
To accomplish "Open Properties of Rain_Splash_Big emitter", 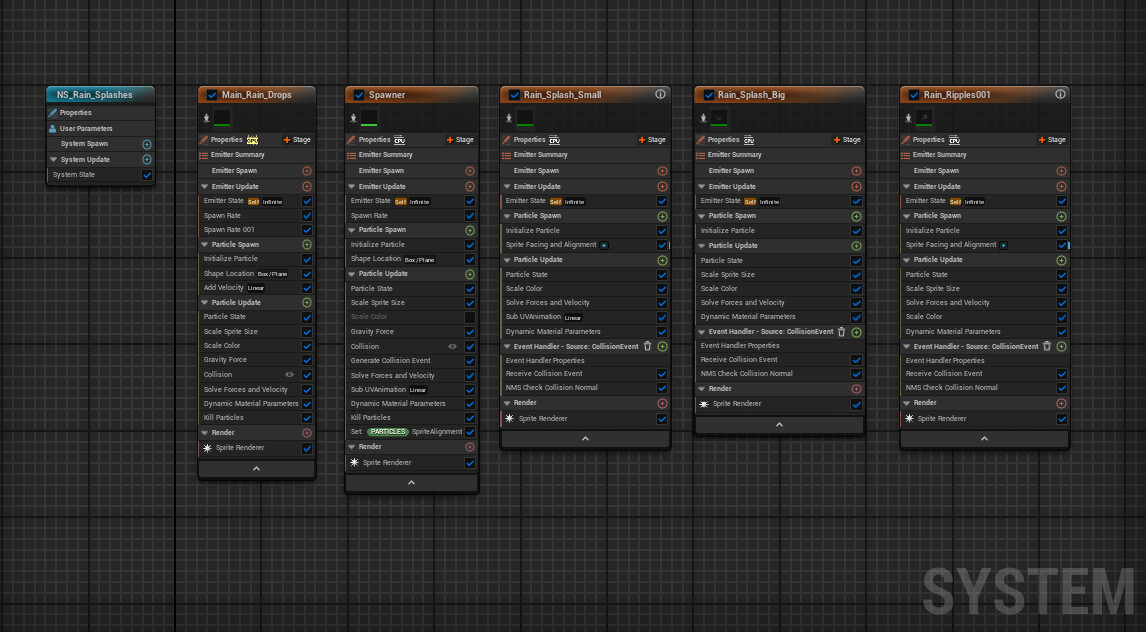I will click(x=724, y=140).
